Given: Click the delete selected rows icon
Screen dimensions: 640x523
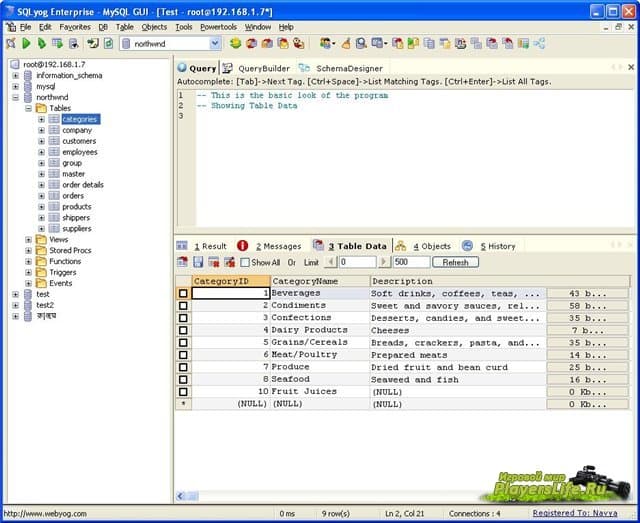Looking at the screenshot, I should click(213, 262).
